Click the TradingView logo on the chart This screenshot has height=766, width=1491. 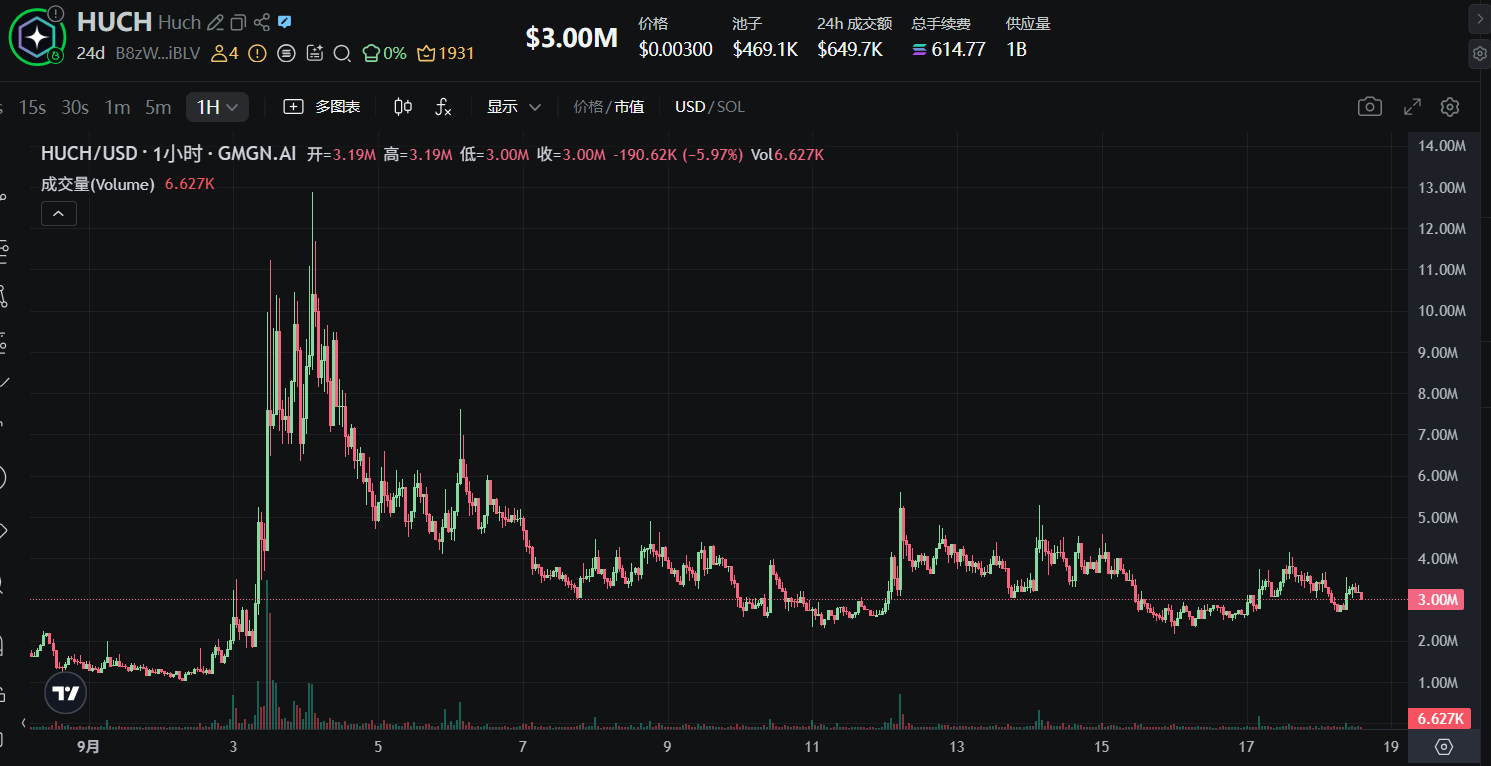pos(66,693)
